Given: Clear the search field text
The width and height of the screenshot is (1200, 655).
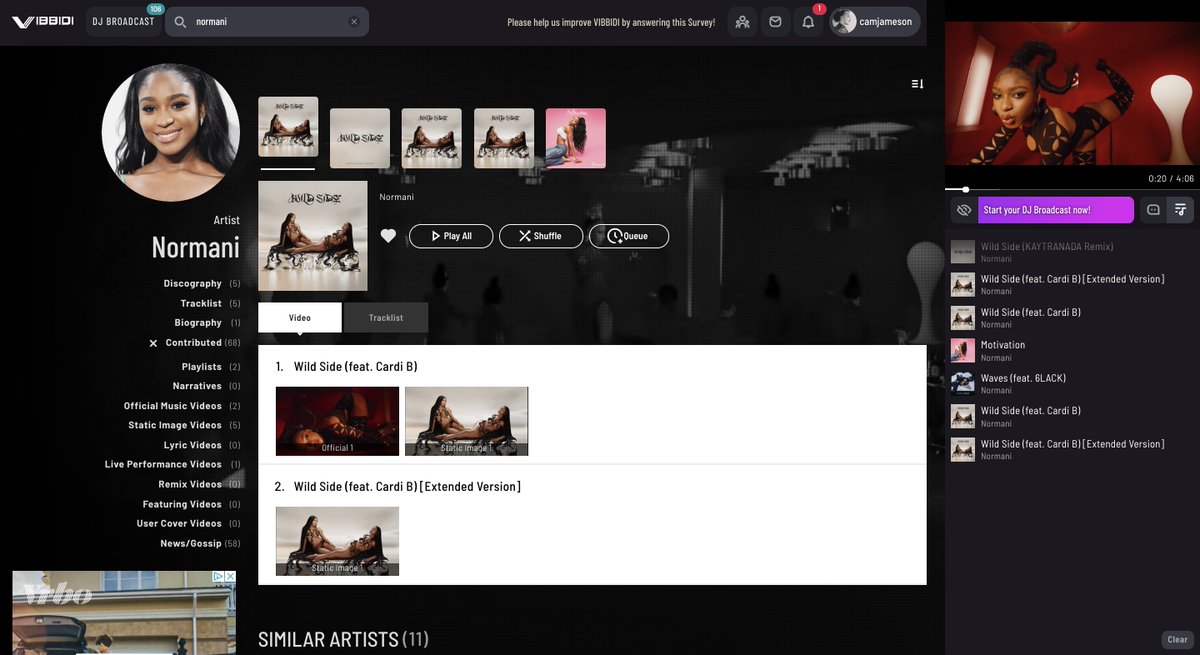Looking at the screenshot, I should (354, 21).
